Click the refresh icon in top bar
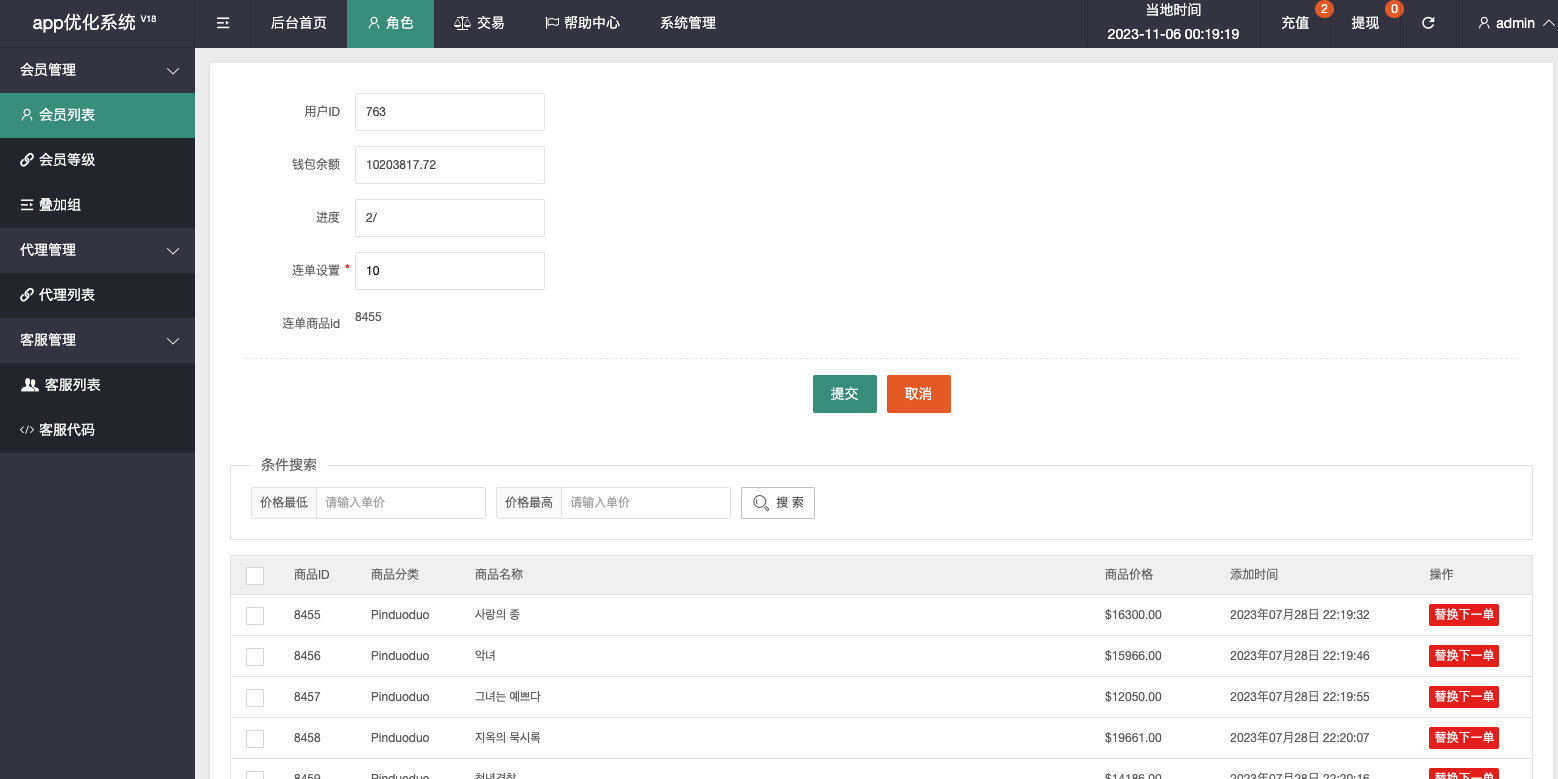 pos(1428,23)
